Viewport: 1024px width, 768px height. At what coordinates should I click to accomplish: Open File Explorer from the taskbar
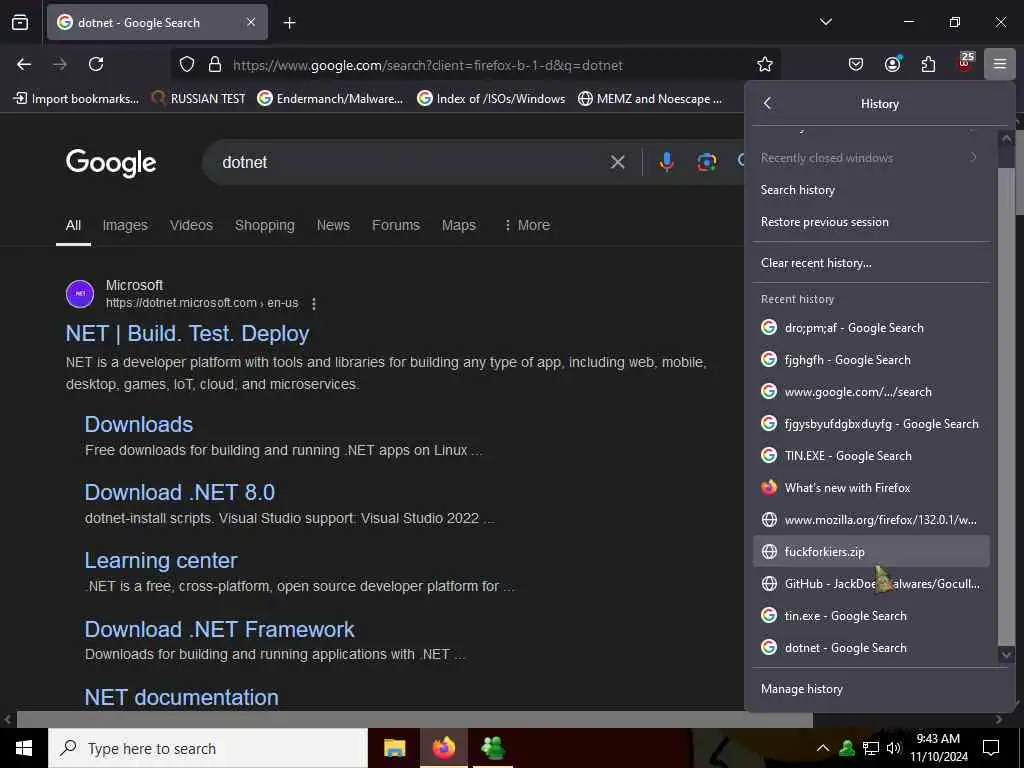[394, 748]
